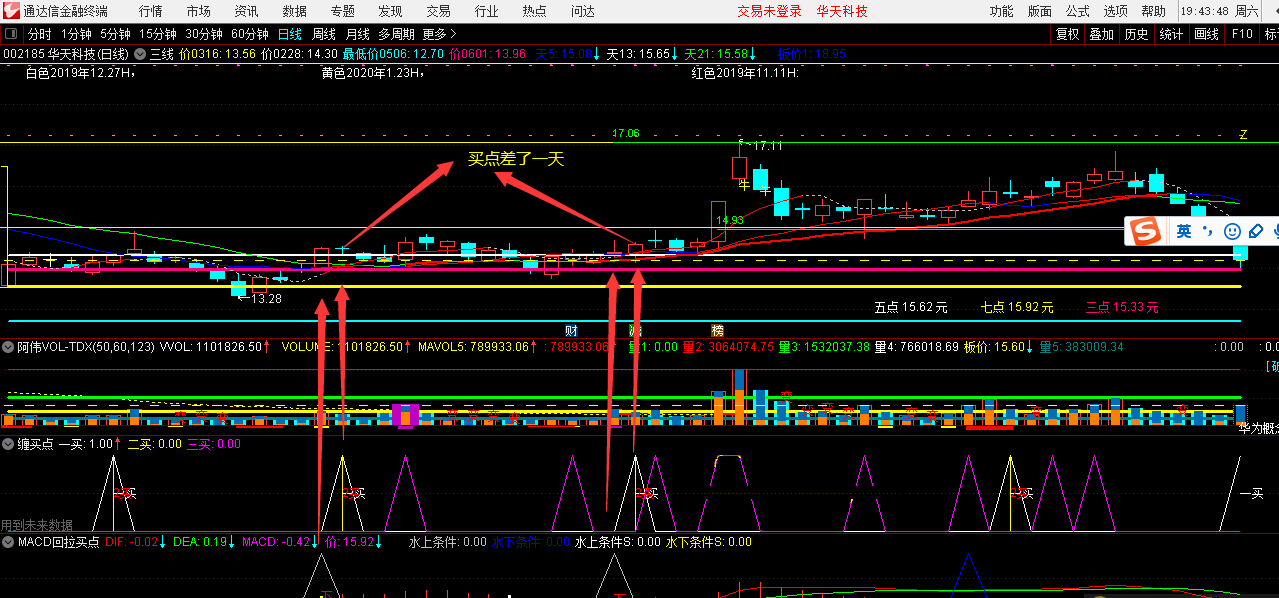Click the 画线 drawing button
The height and width of the screenshot is (598, 1279).
pos(1206,34)
